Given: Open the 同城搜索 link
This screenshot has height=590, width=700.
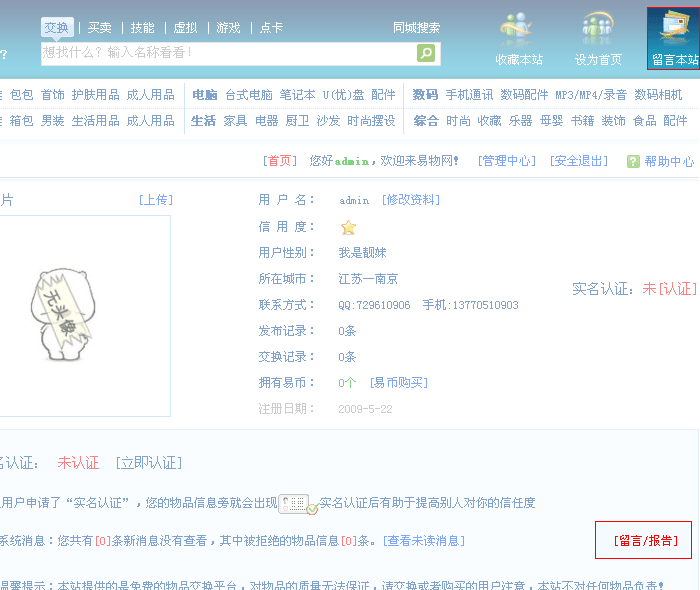Looking at the screenshot, I should coord(416,28).
